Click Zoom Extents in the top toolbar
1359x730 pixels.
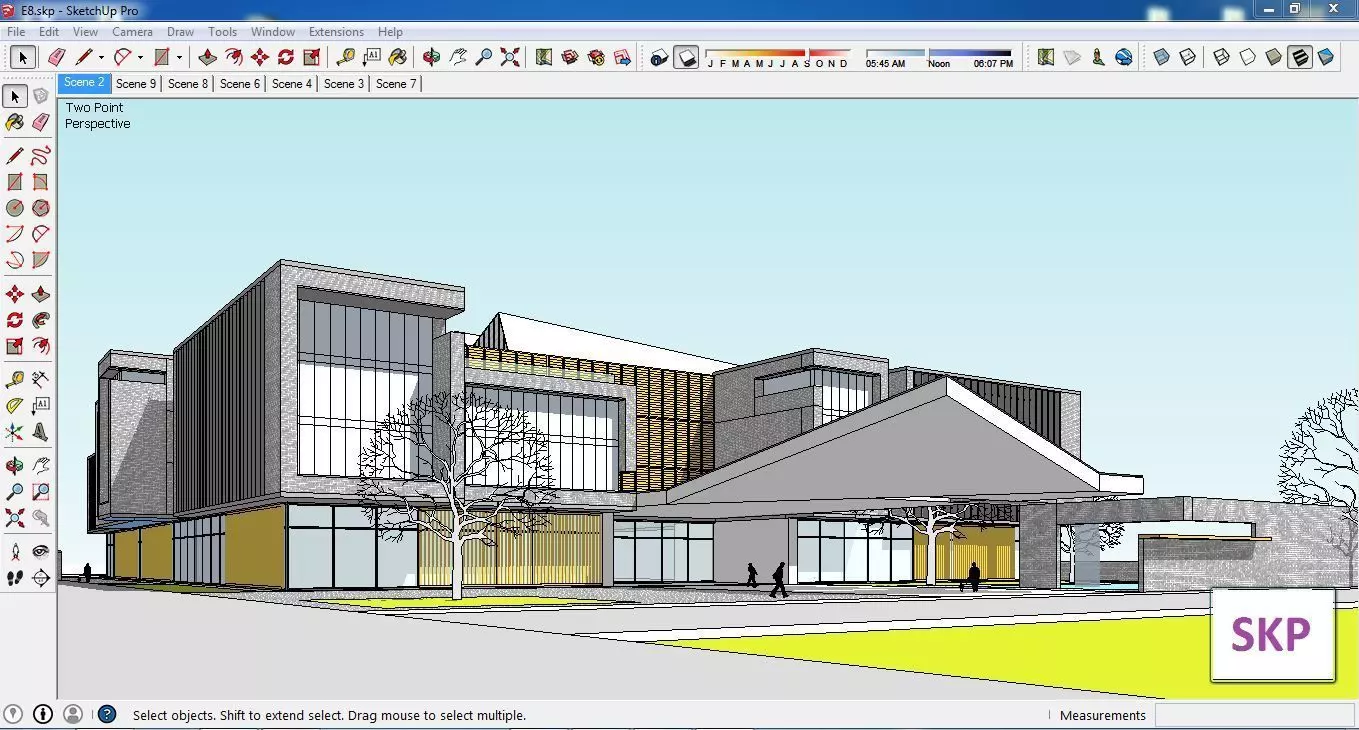(510, 57)
